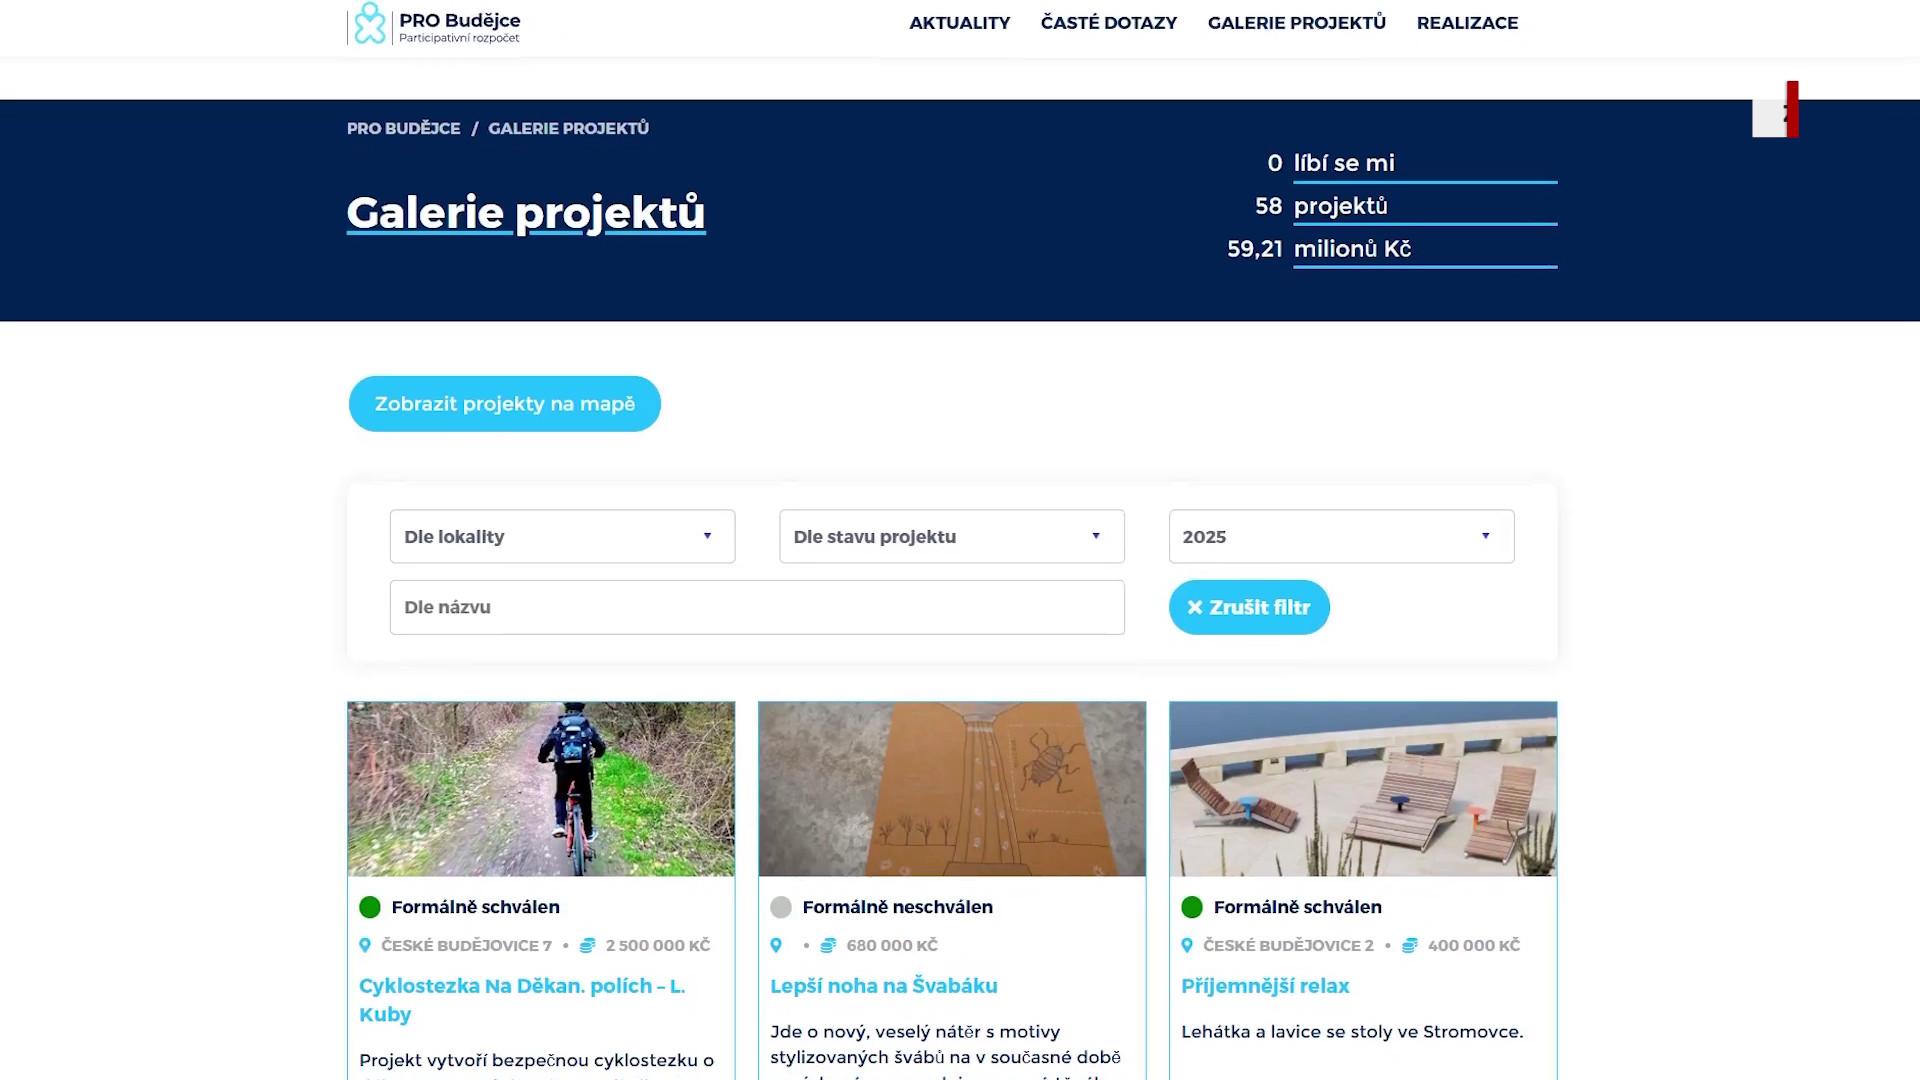The image size is (1920, 1080).
Task: Click green status dot on Cyklostezka card
Action: click(x=370, y=907)
